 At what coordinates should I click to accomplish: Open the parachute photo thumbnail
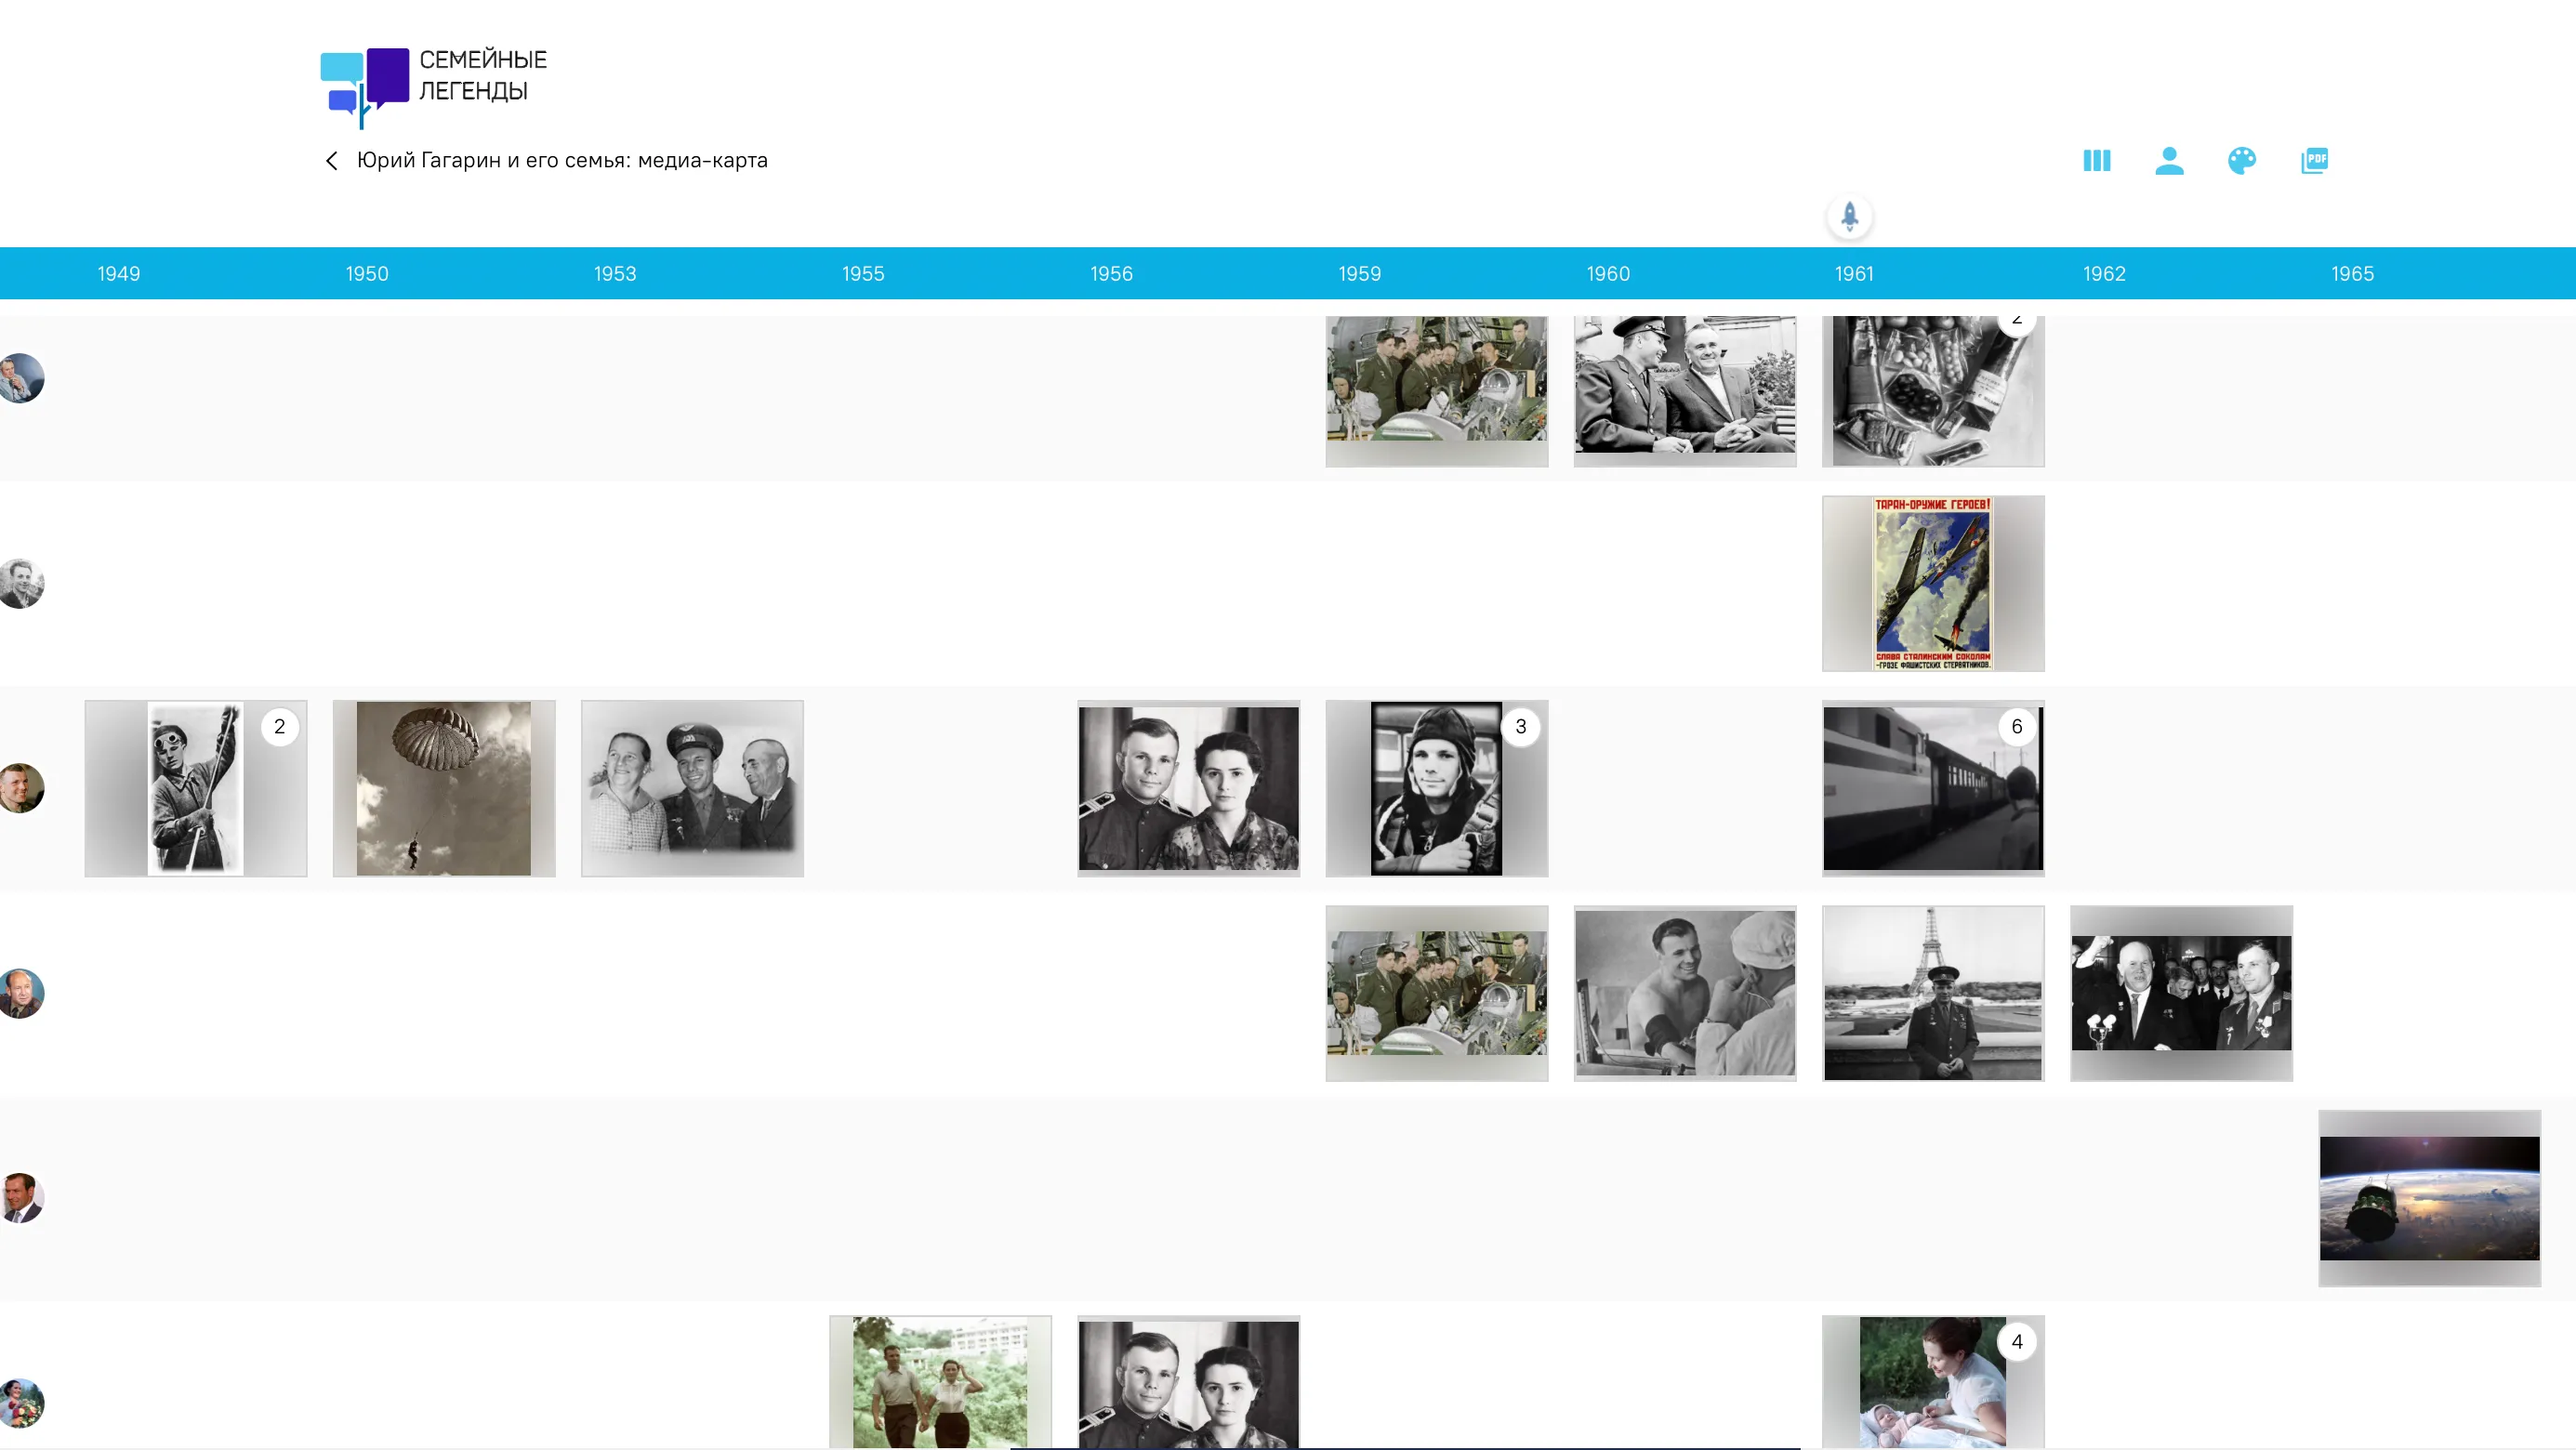click(x=443, y=788)
